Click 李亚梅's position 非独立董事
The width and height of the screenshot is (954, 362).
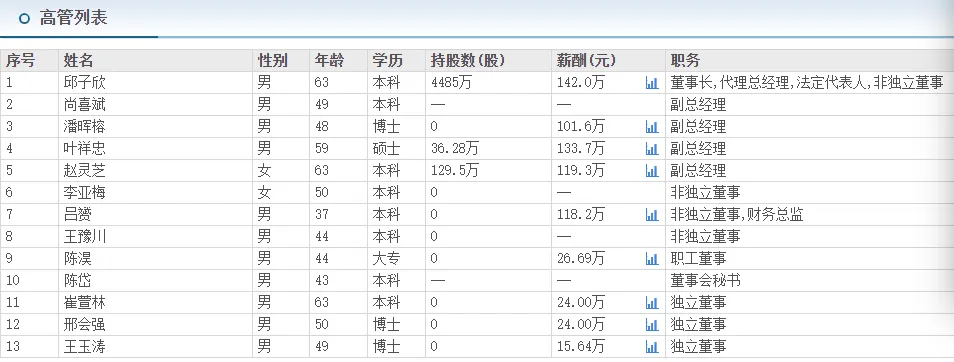tap(705, 193)
